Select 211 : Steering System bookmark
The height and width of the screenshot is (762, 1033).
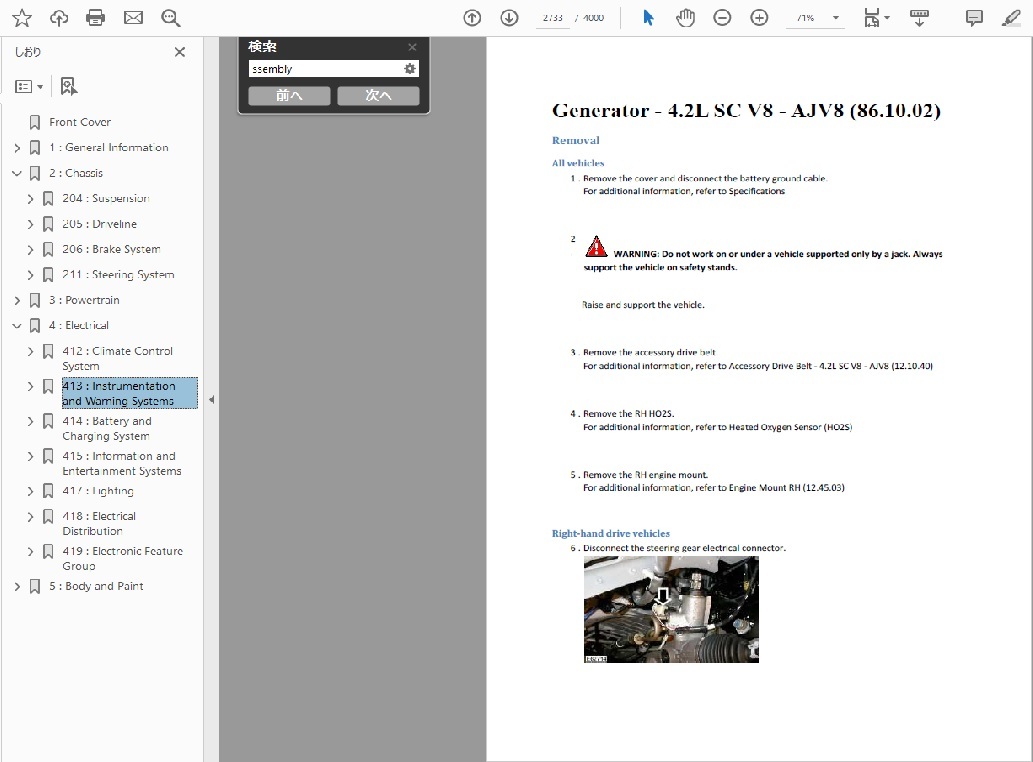[118, 275]
